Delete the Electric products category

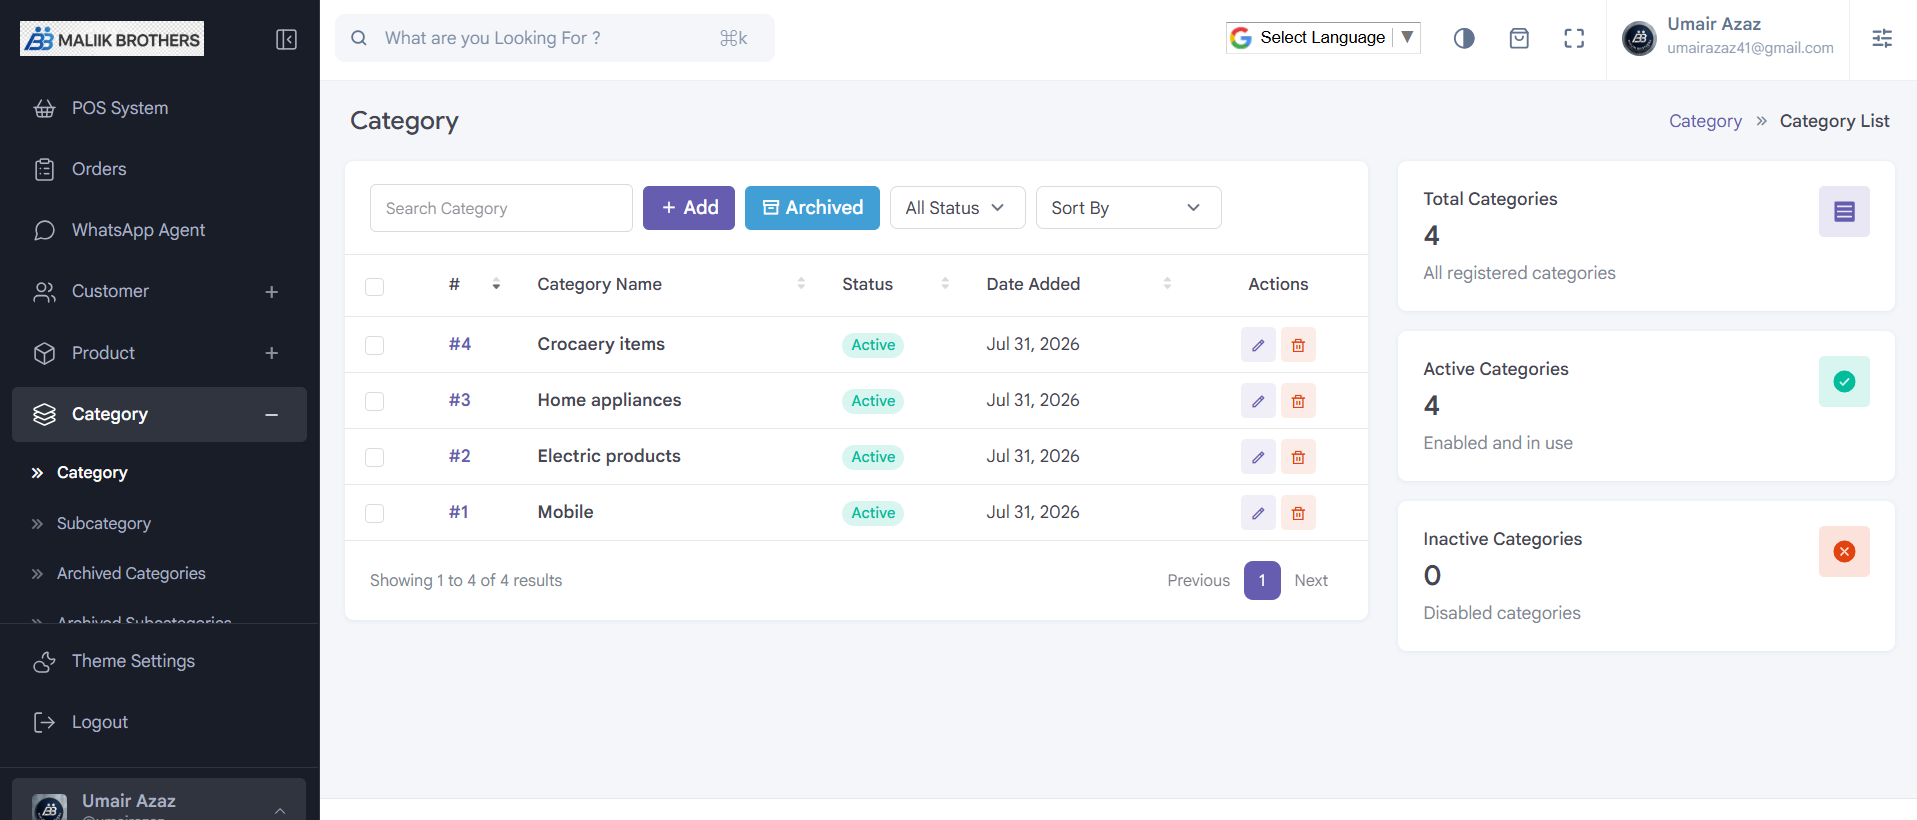pos(1298,457)
